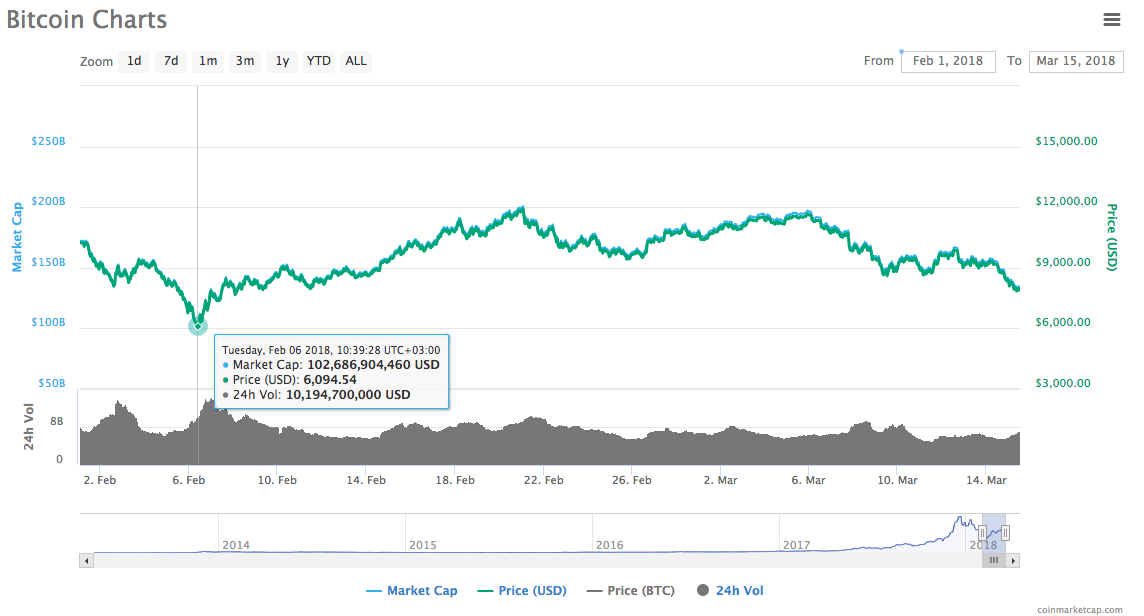
Task: Click the Market Cap legend line icon
Action: click(376, 590)
